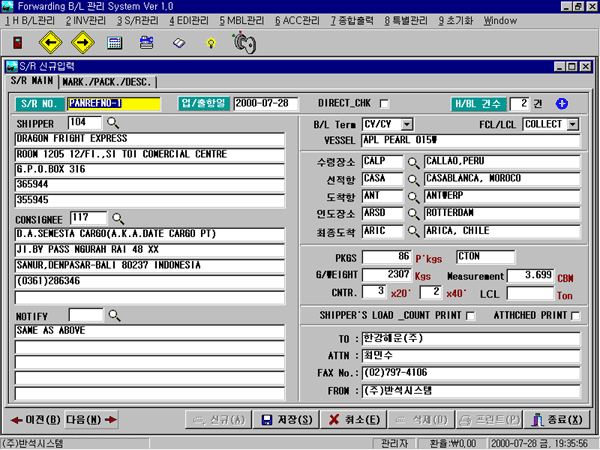This screenshot has height=450, width=600.
Task: Select the S/R MAIN tab
Action: (32, 81)
